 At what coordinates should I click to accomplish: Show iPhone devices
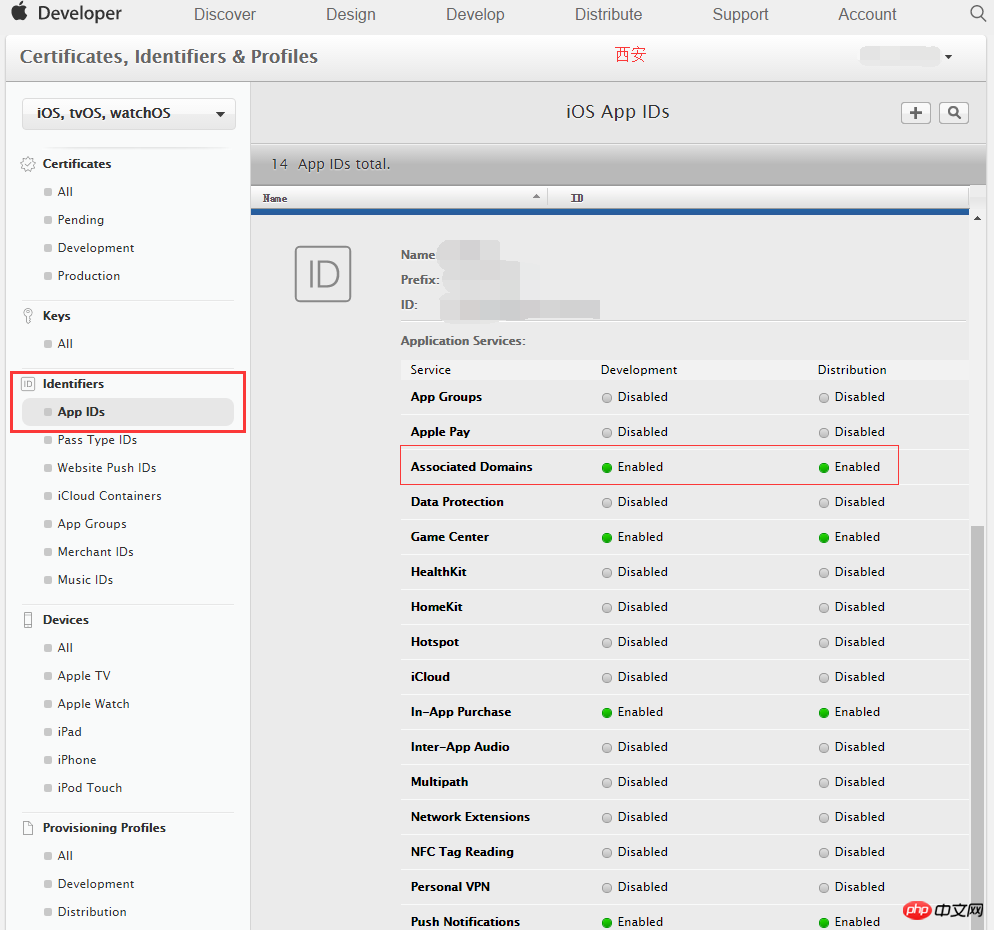click(77, 759)
